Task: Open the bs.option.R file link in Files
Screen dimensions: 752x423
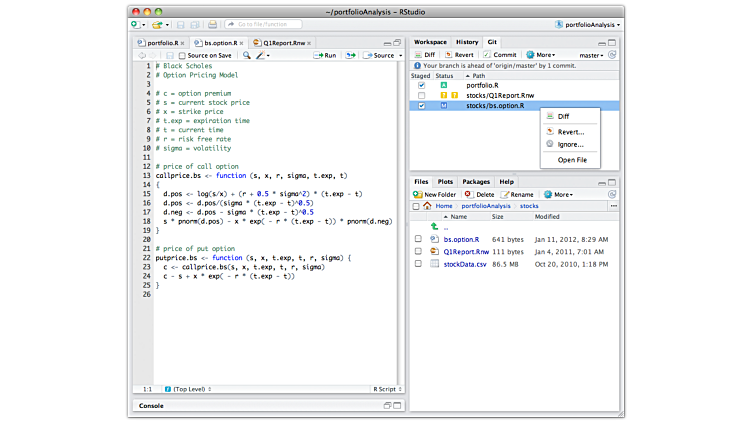Action: click(461, 240)
